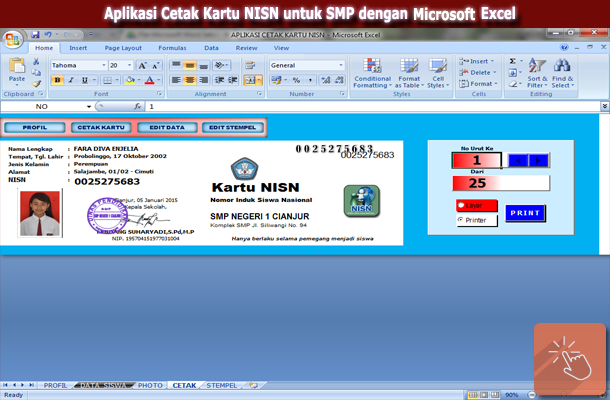Open Find & Select menu
This screenshot has width=610, height=400.
coord(563,73)
